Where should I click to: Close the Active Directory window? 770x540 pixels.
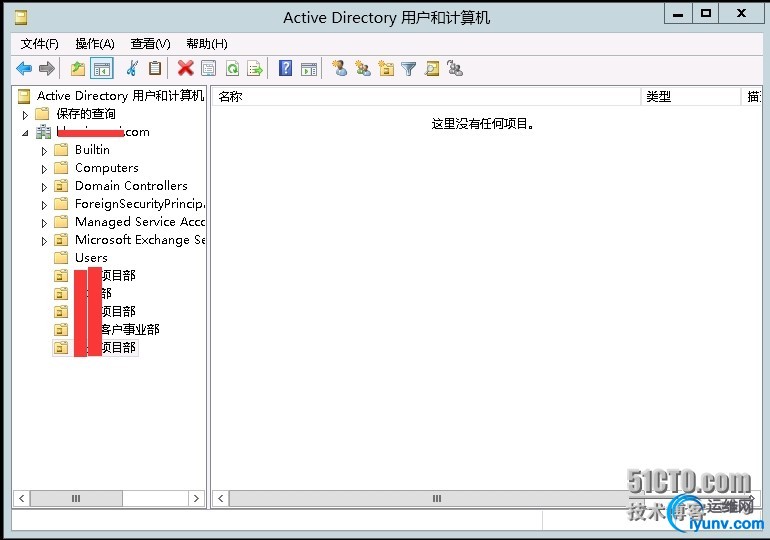[742, 14]
